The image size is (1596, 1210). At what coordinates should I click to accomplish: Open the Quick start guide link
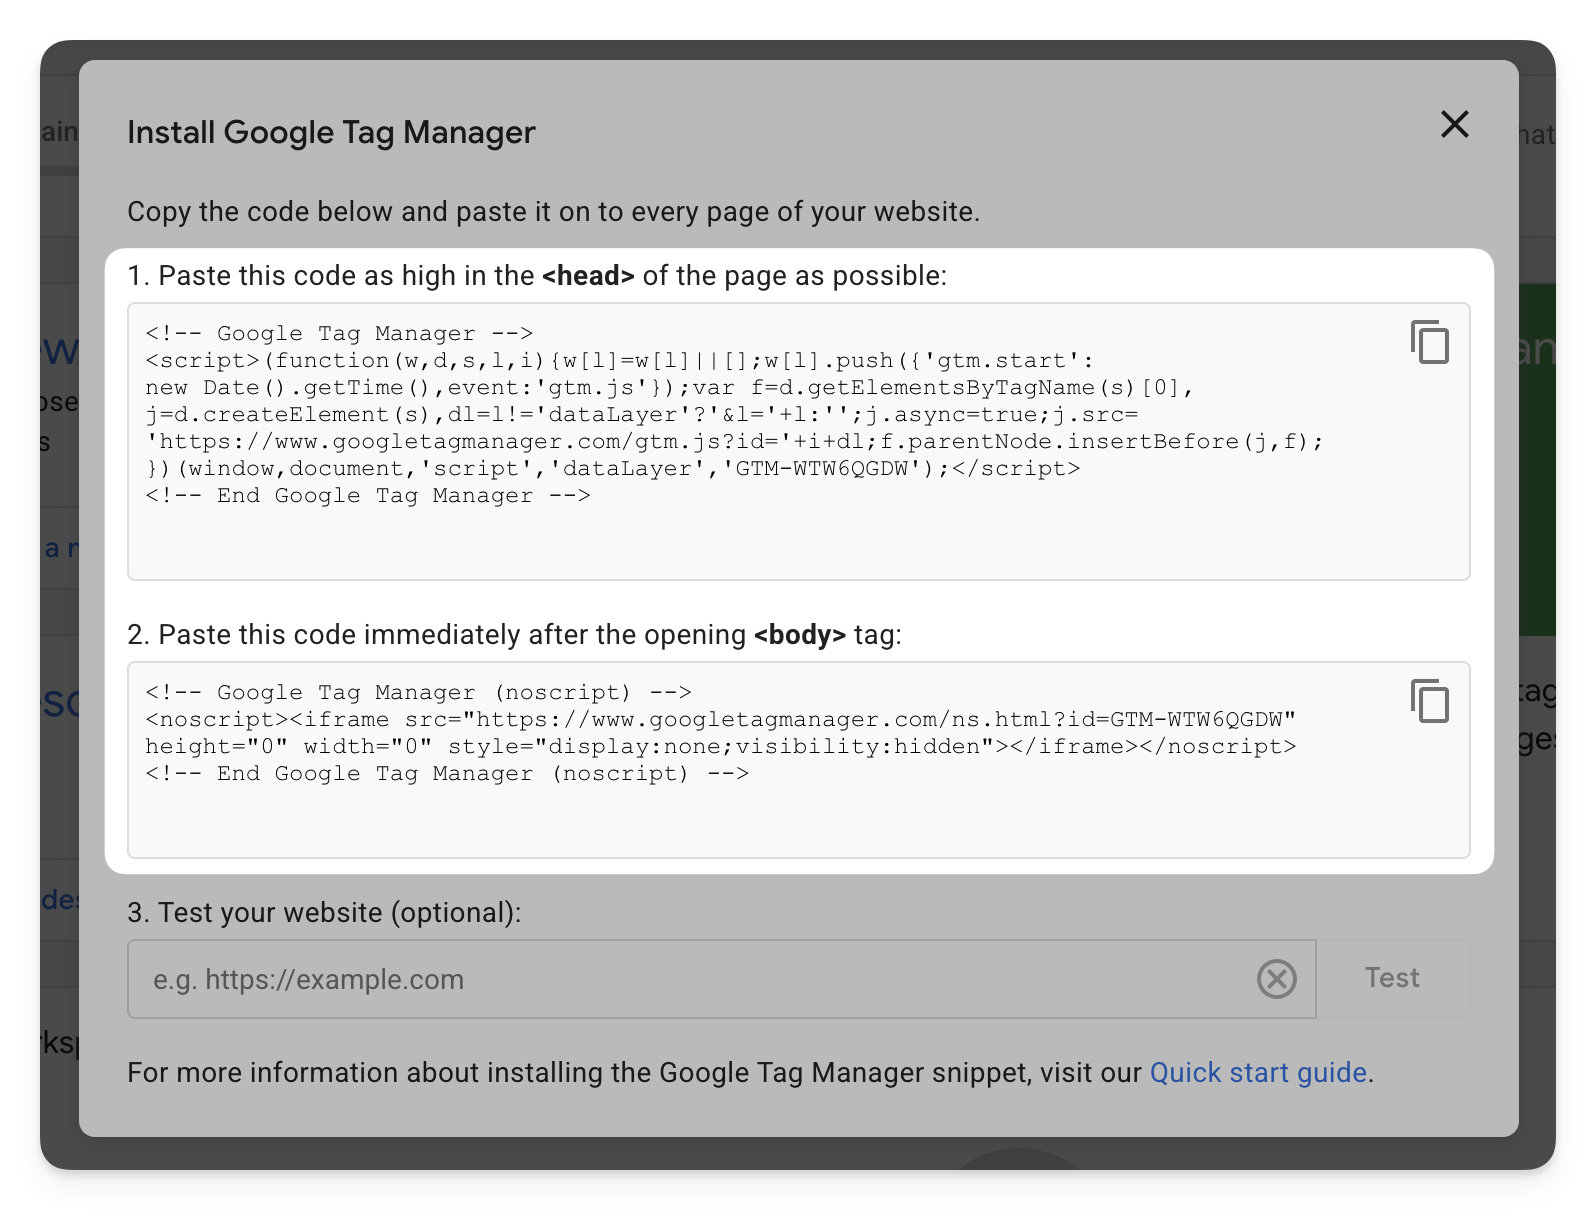[1257, 1072]
